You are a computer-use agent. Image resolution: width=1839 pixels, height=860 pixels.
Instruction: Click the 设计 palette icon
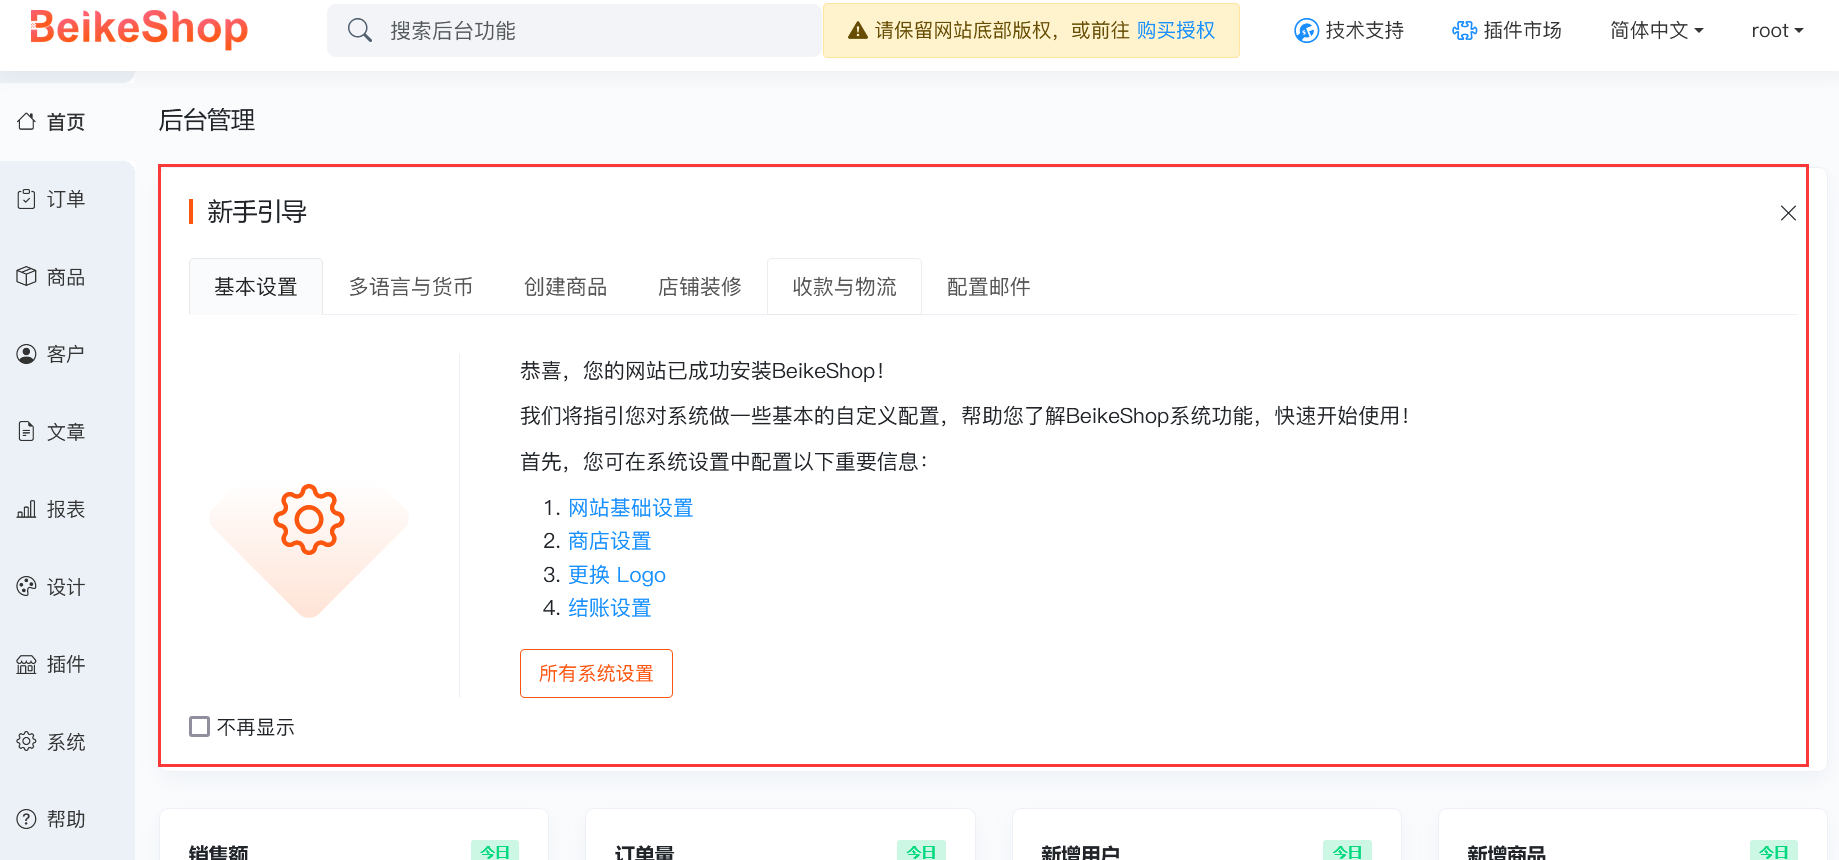27,586
